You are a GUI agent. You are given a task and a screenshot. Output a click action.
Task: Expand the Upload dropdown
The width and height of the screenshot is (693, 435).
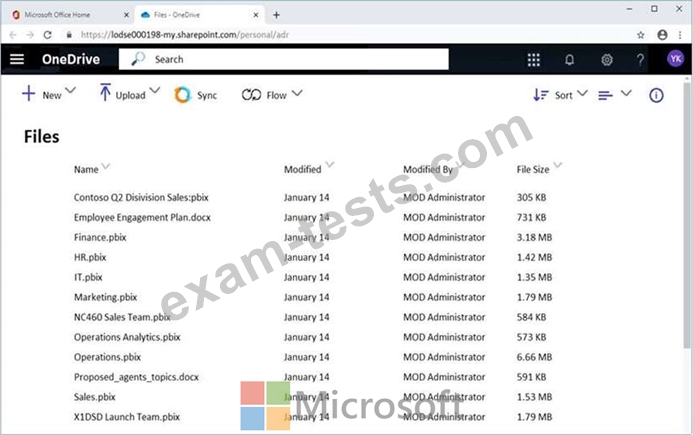tap(154, 91)
